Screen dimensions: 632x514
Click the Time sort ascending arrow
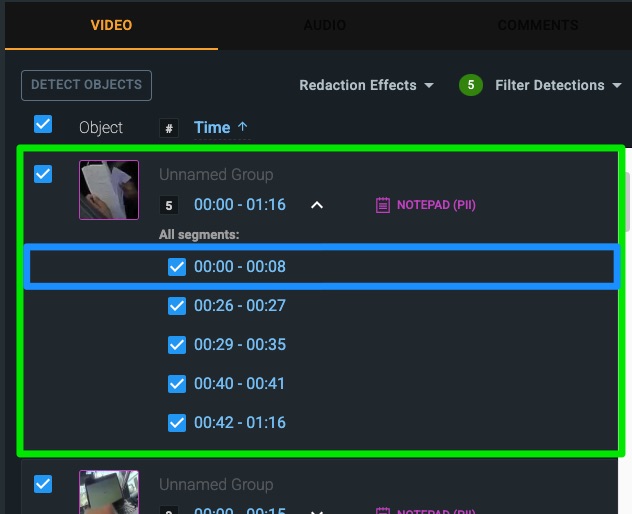tap(243, 127)
